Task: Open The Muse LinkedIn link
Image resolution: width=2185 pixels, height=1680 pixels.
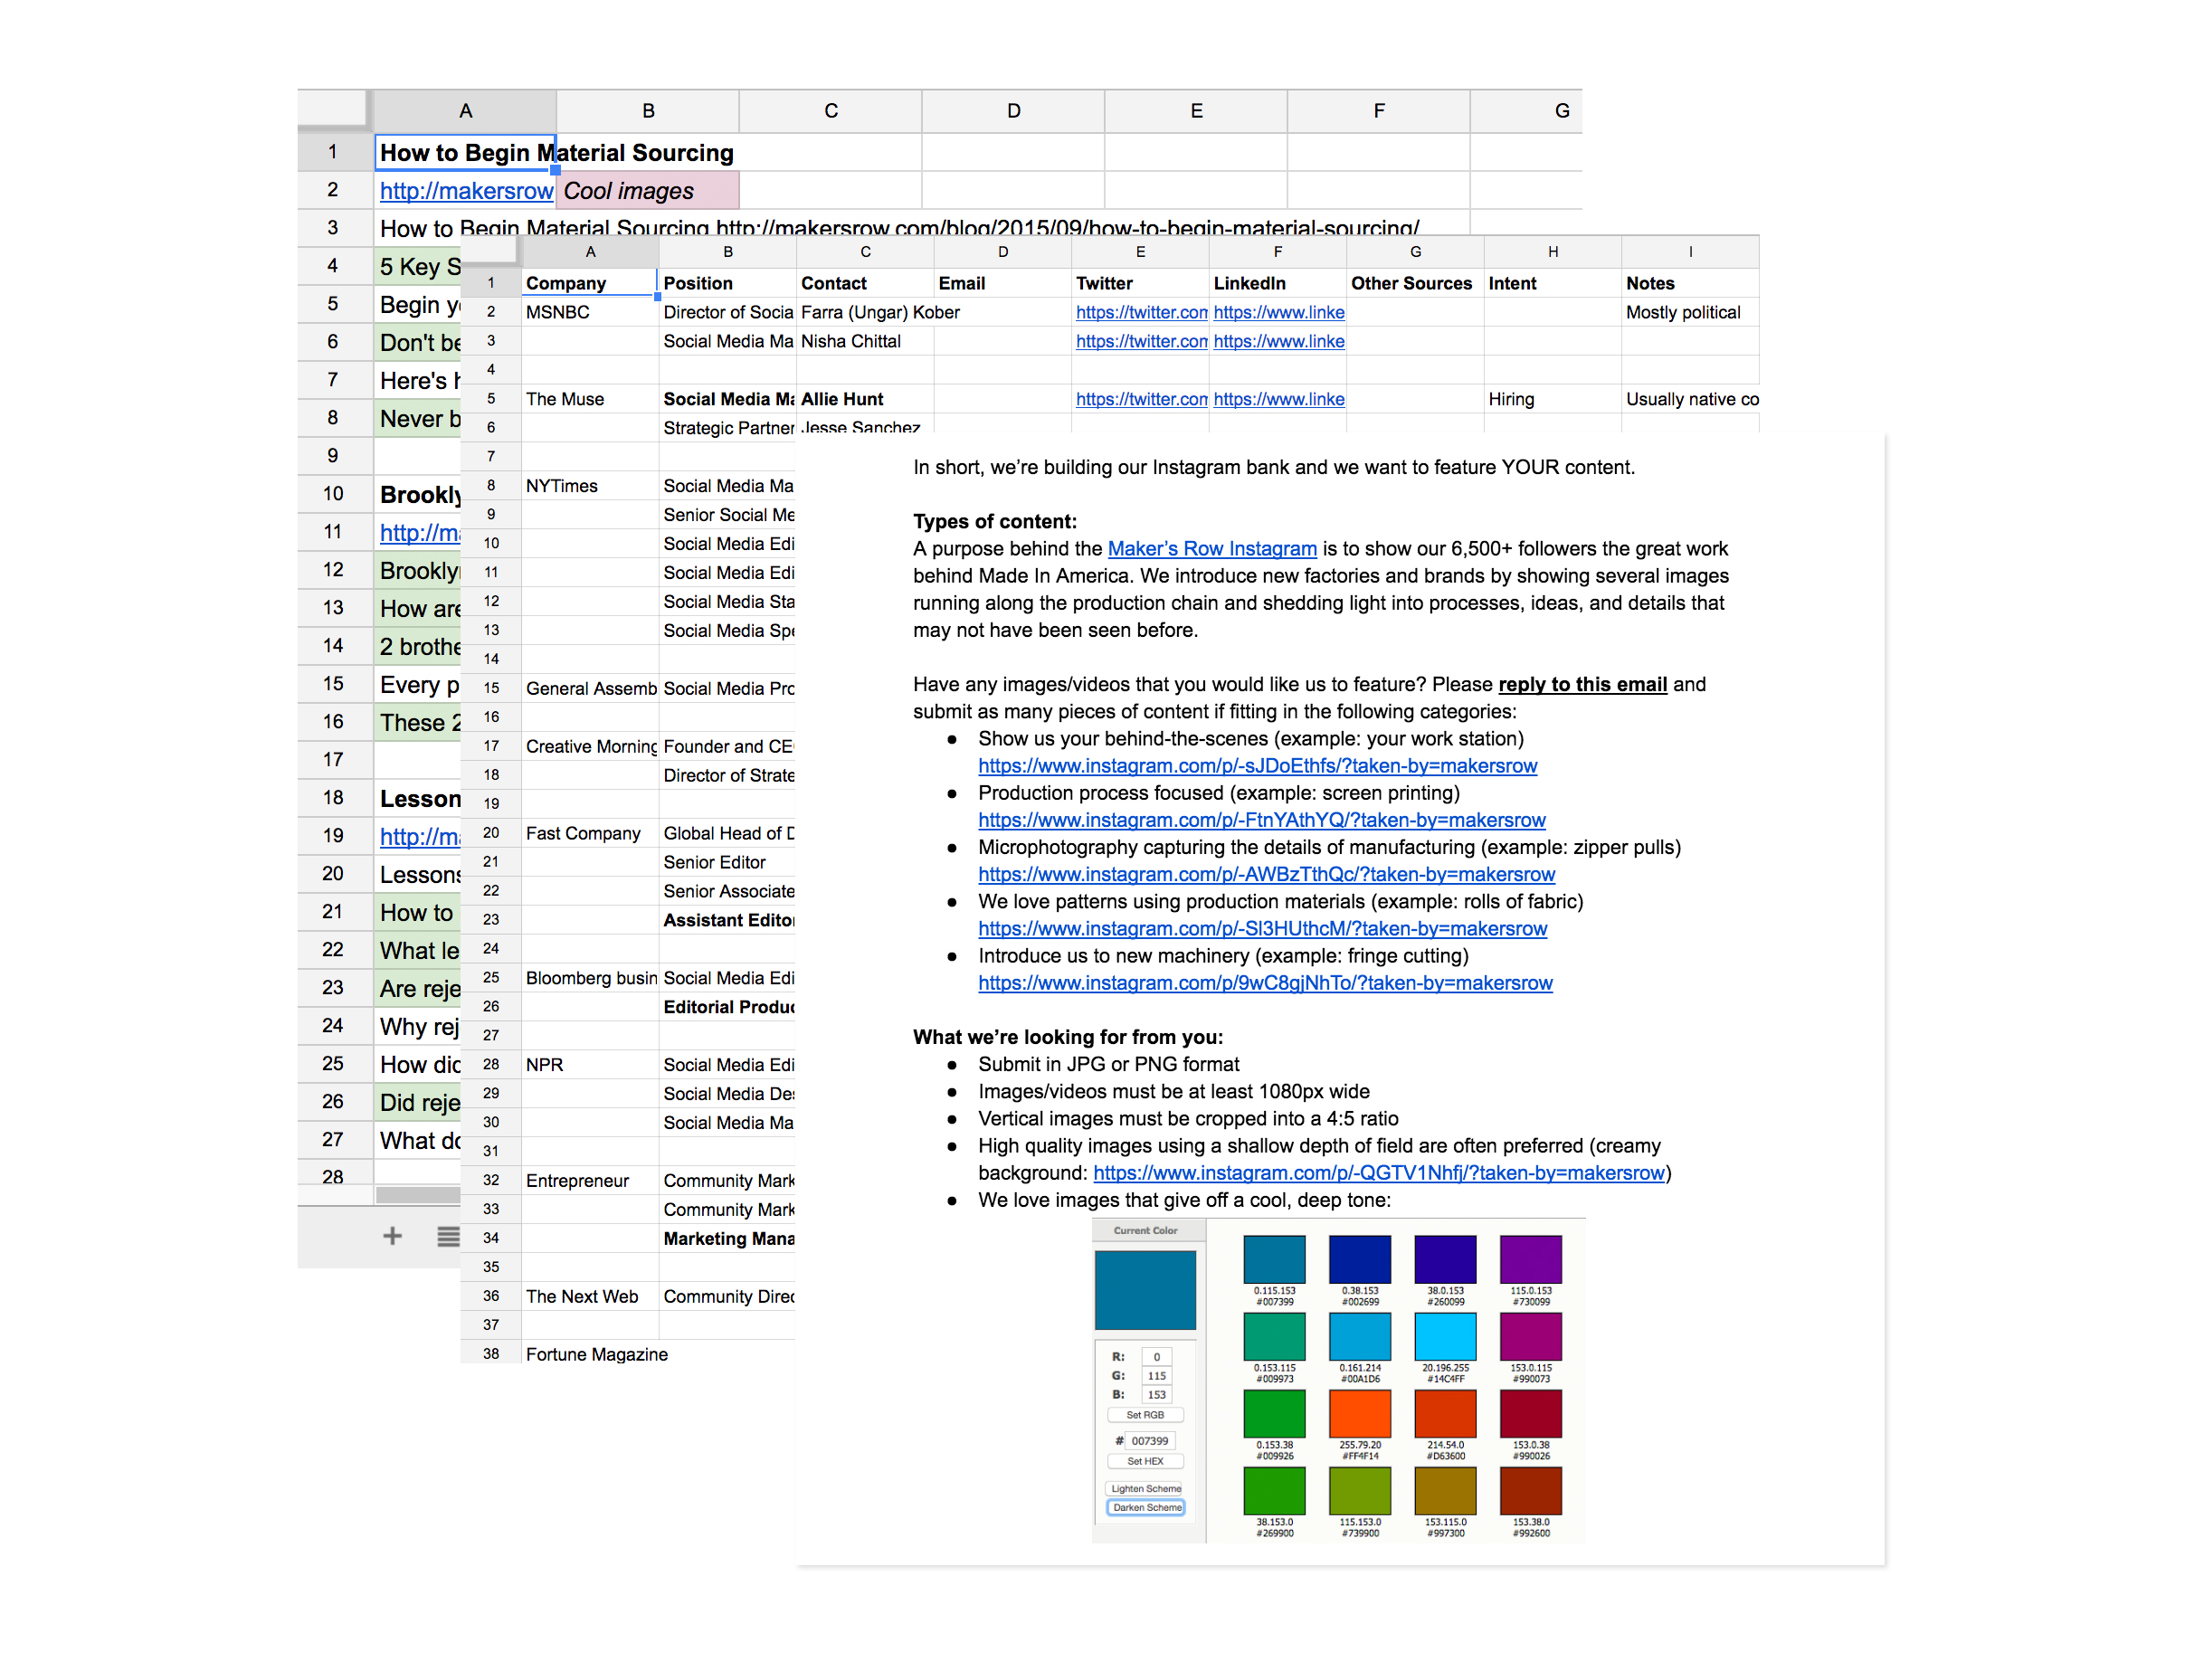Action: coord(1278,399)
